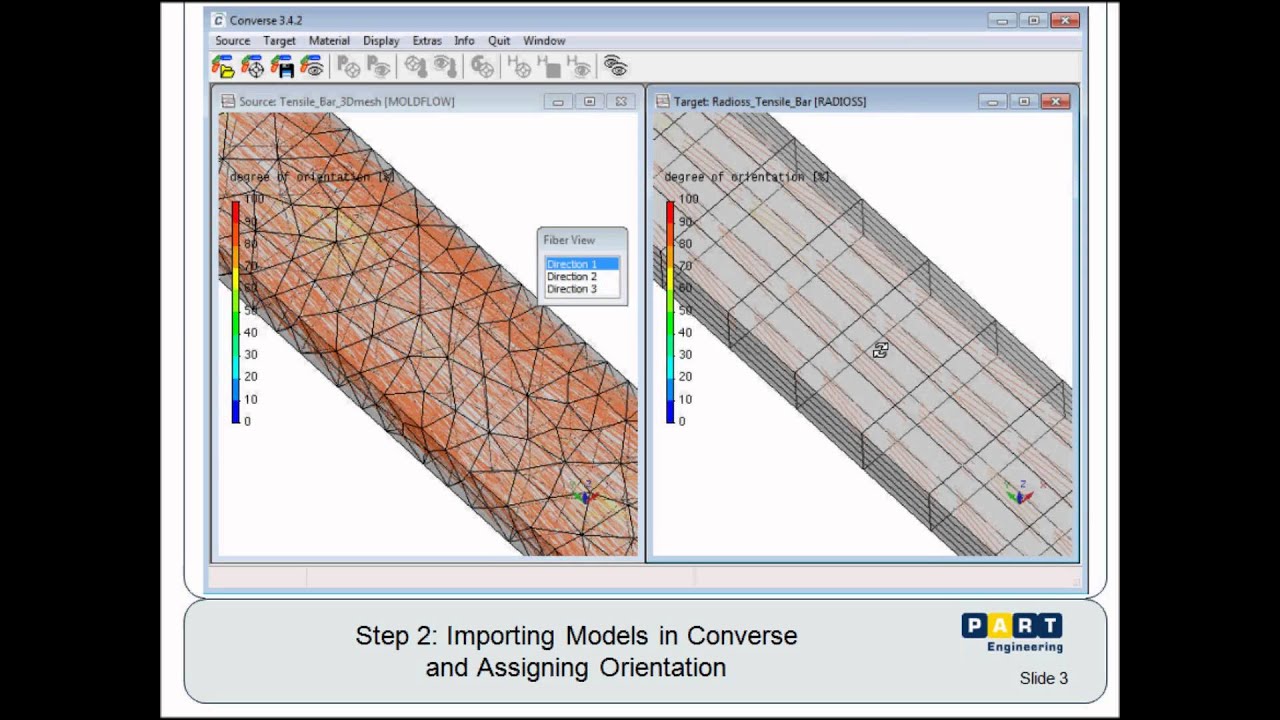The image size is (1280, 720).
Task: Click 'degree of orientation' label in Source window
Action: [312, 177]
